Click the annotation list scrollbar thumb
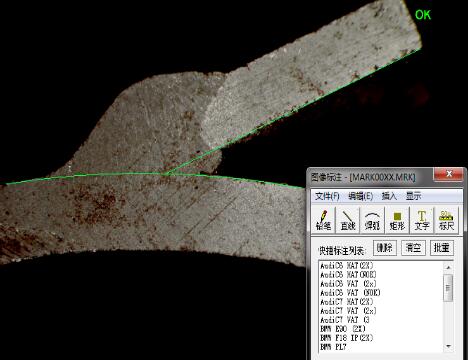This screenshot has width=468, height=360. point(448,288)
